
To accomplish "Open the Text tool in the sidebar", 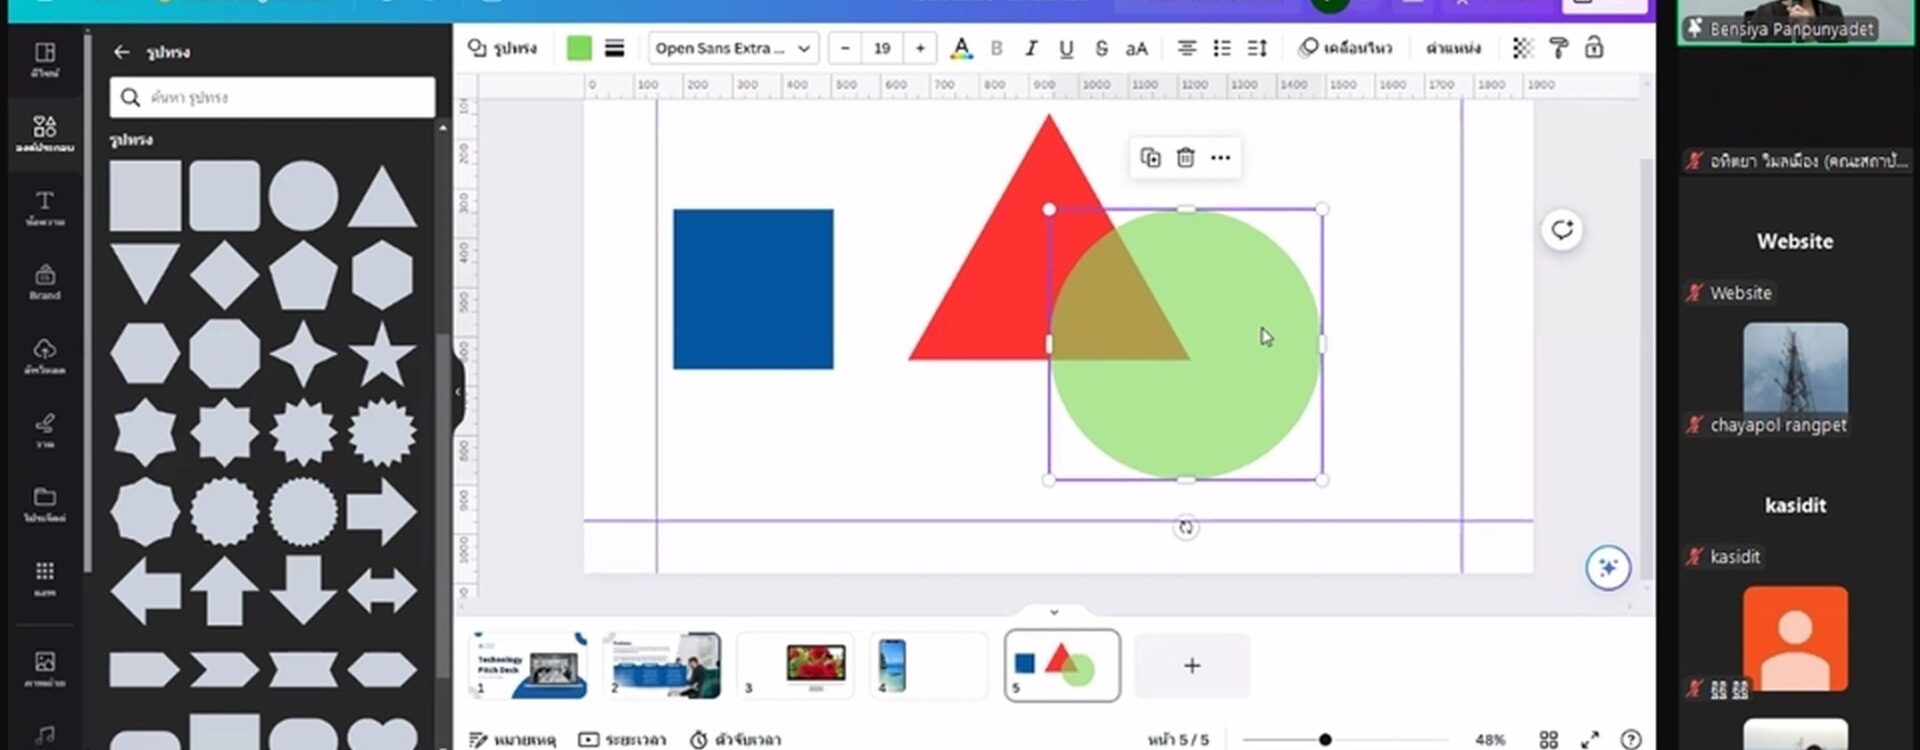I will 45,208.
